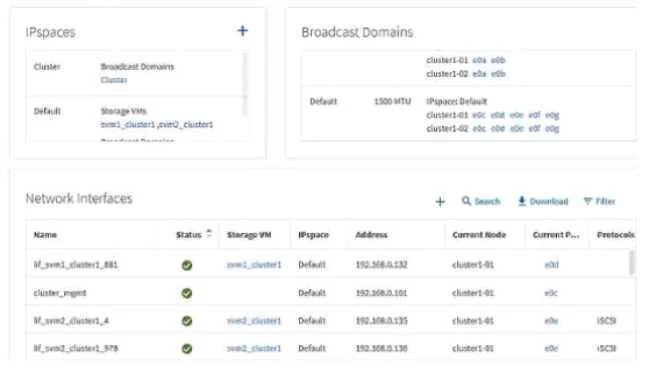Select port e0b of cluster1-01 in Broadcast Domains

click(x=498, y=60)
